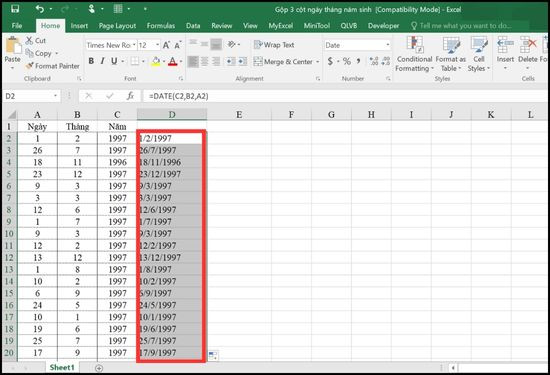Open Underline style dropdown arrow

point(122,61)
